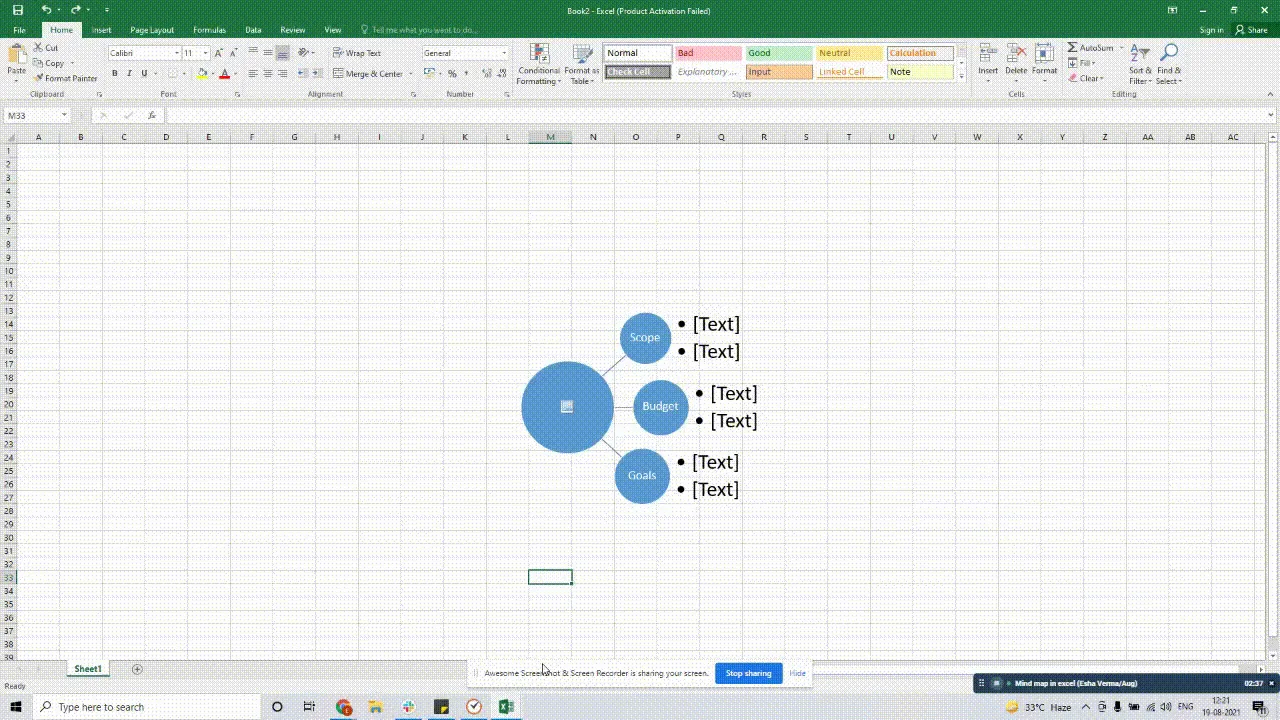This screenshot has width=1280, height=720.
Task: Toggle italic formatting
Action: pos(130,73)
